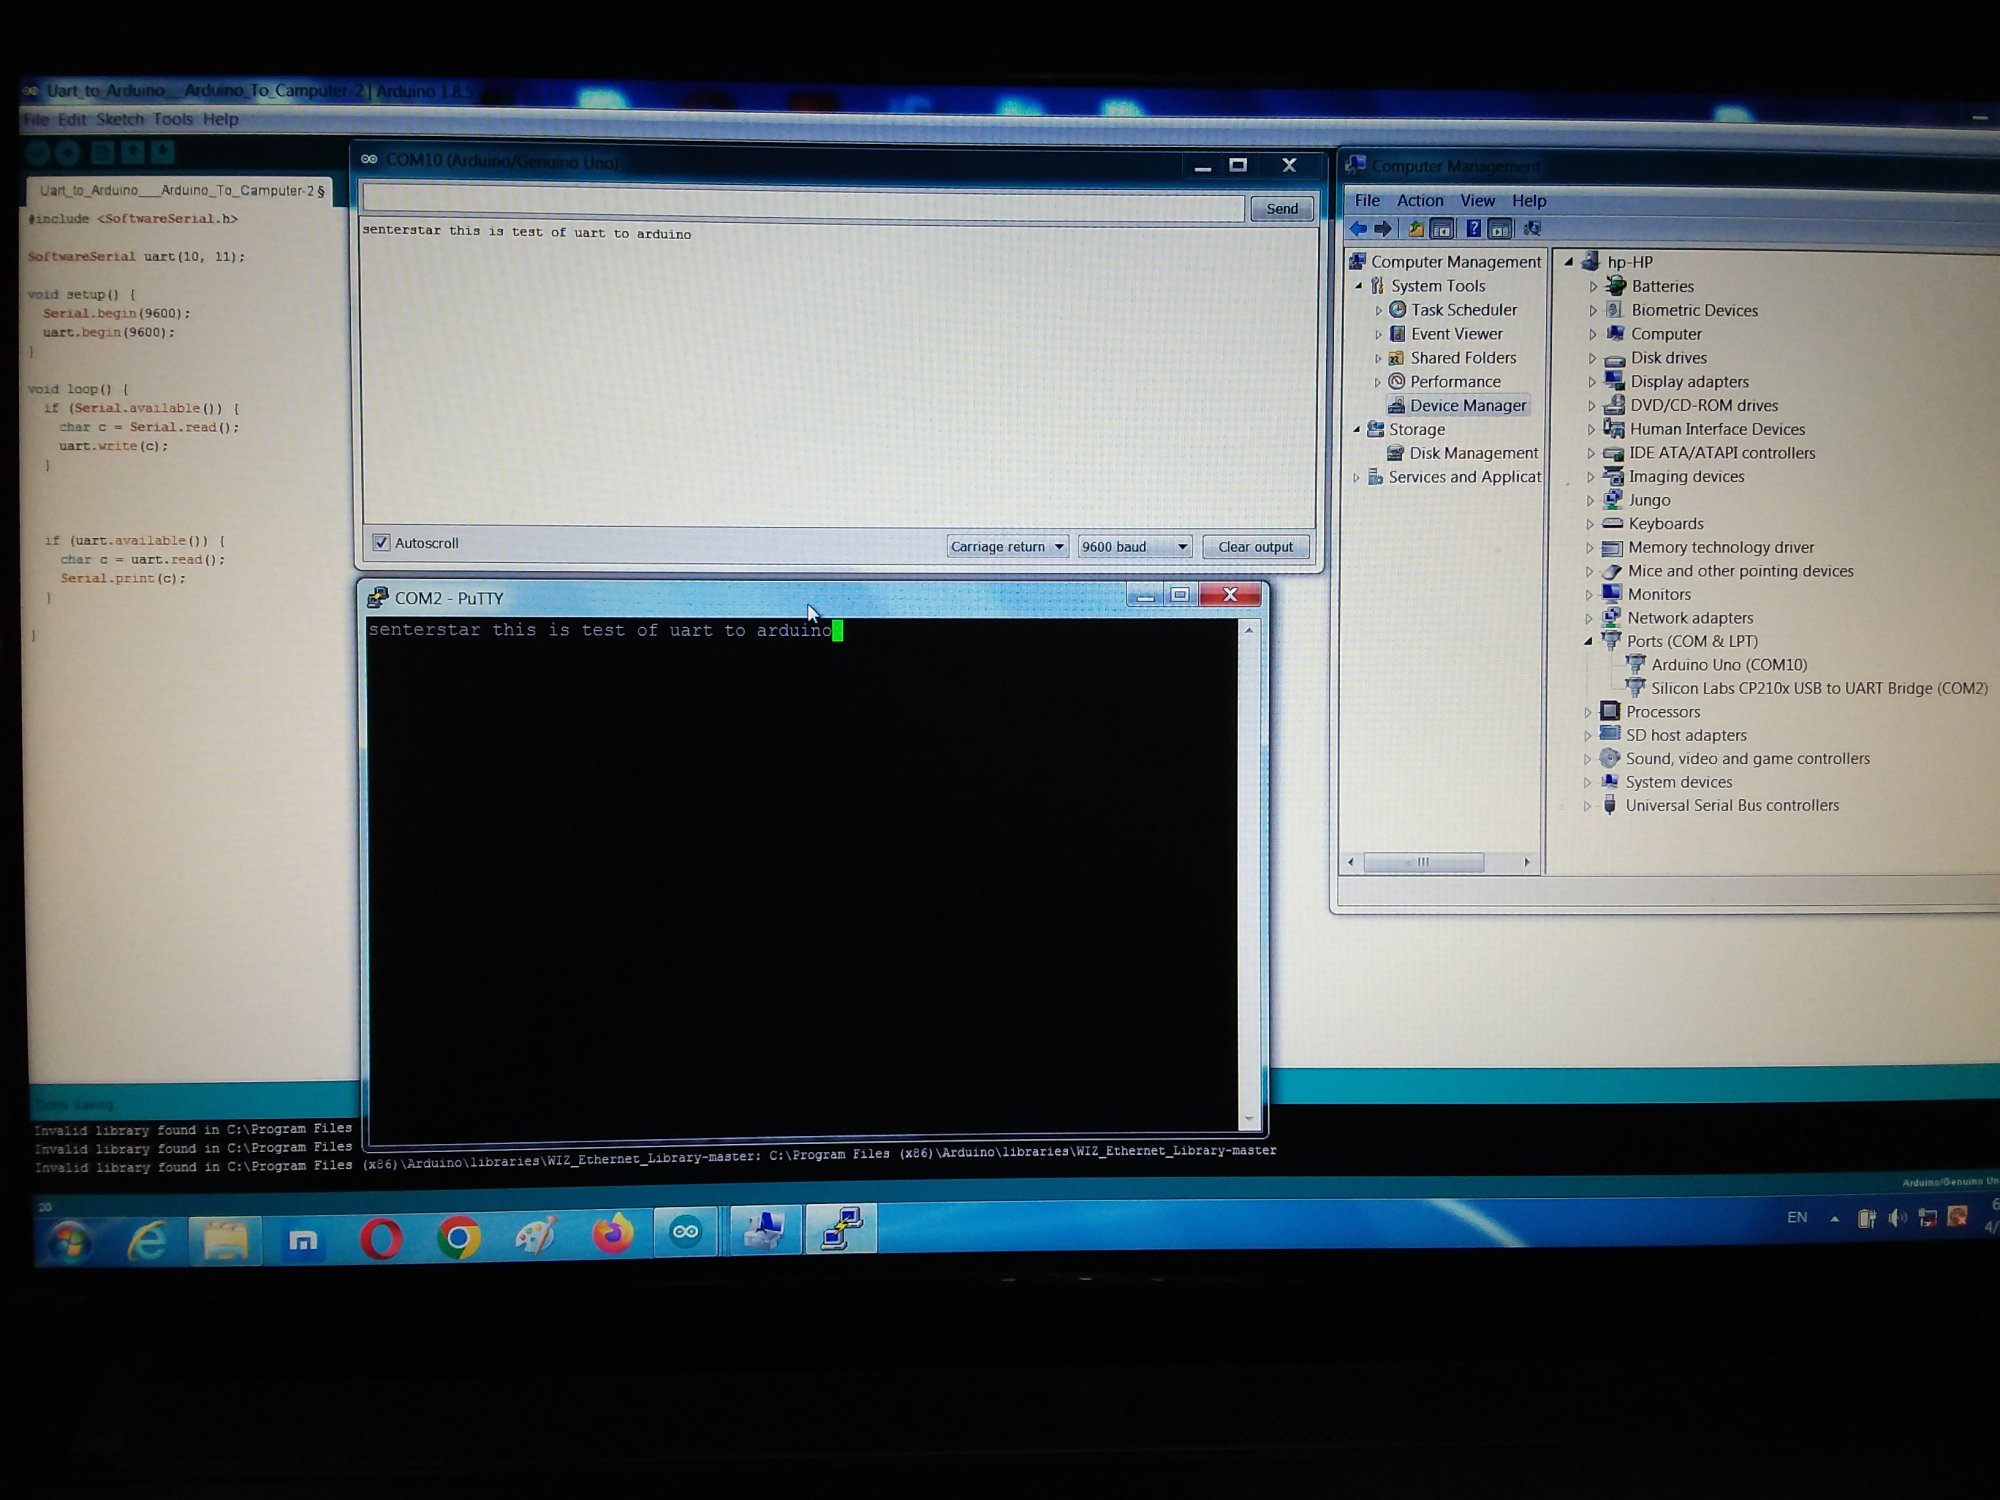Switch to Arduino IDE taskbar icon
2000x1500 pixels.
point(686,1231)
